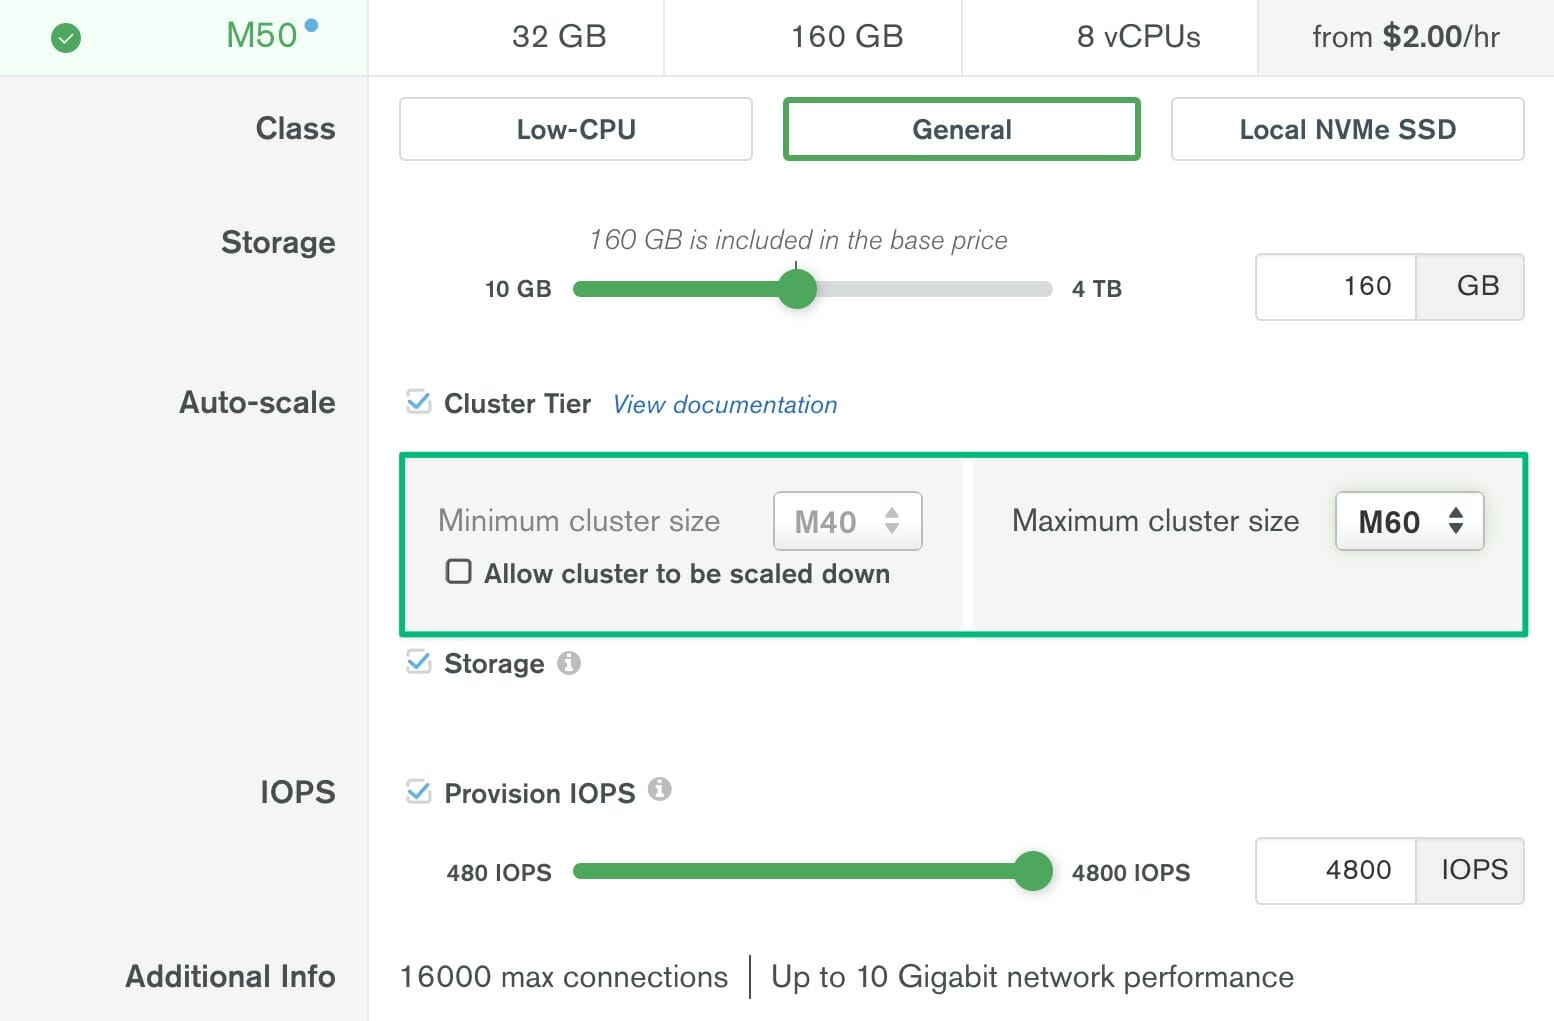Click the green checkmark next to M50

(x=66, y=38)
